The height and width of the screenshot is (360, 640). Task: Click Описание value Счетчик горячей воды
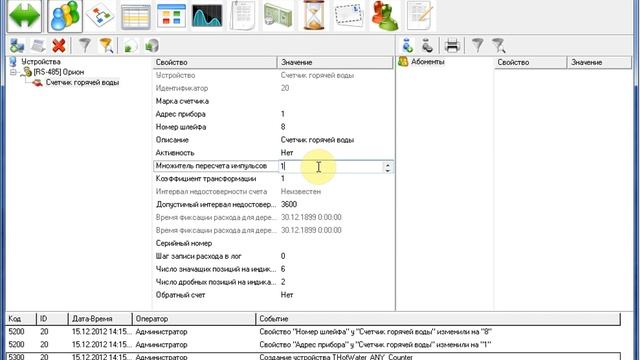coord(317,140)
